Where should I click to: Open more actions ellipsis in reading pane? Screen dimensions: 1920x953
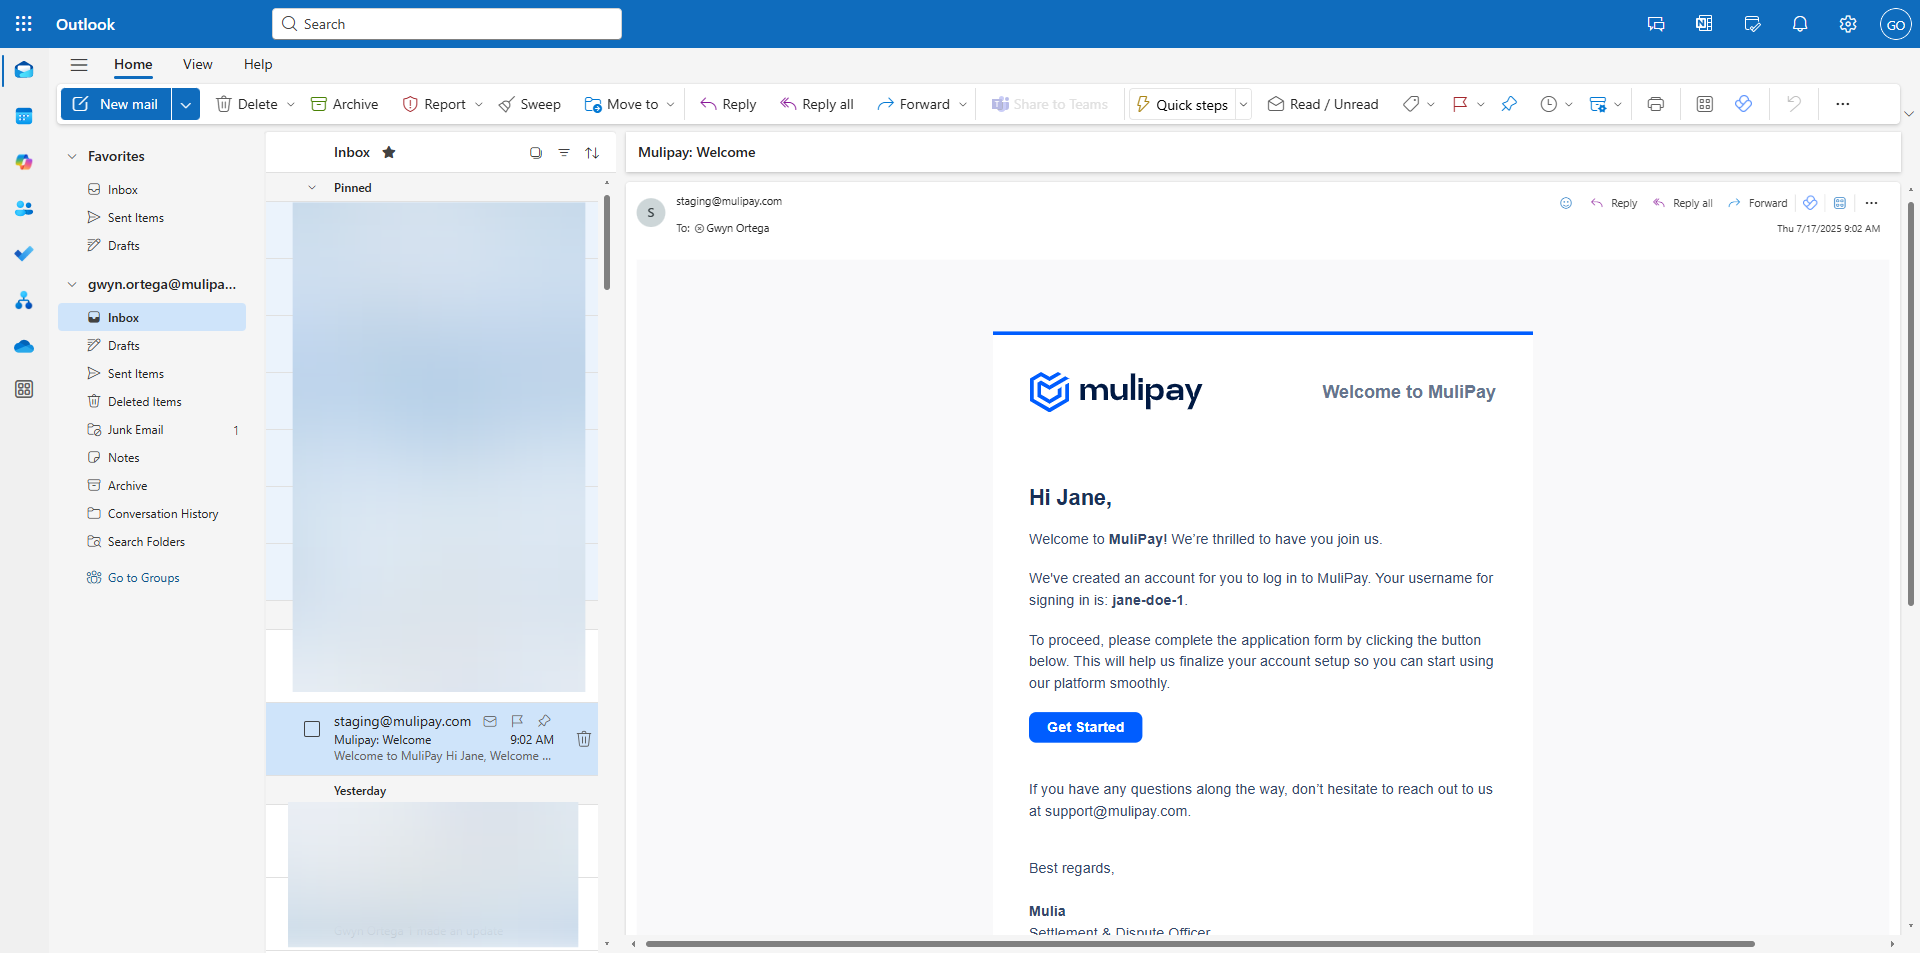pos(1871,203)
